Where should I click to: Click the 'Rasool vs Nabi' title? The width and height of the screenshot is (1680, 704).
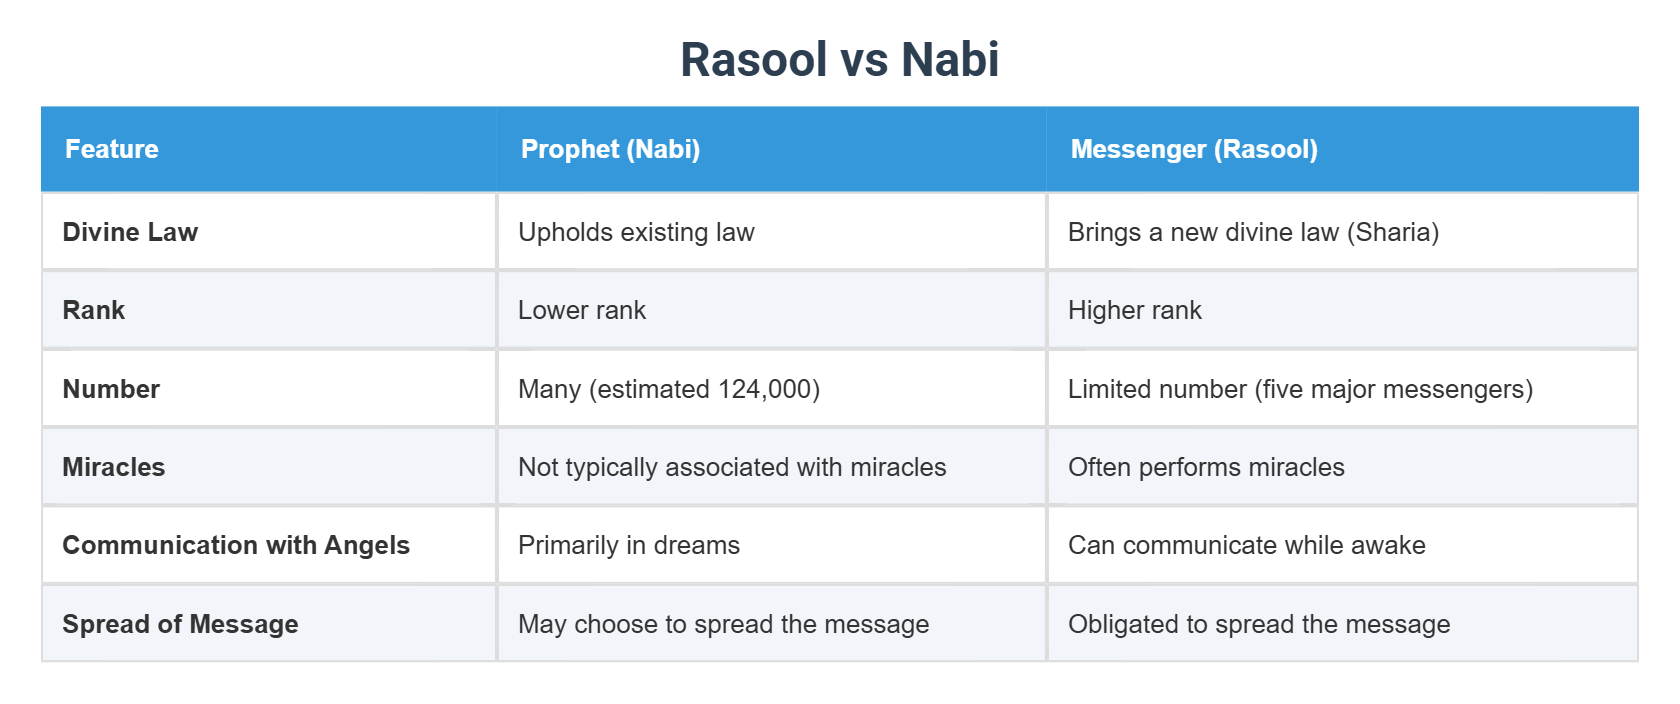click(839, 59)
